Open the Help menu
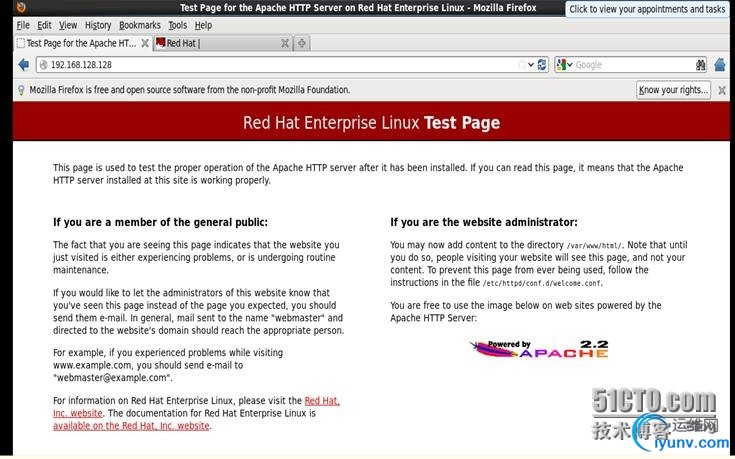The height and width of the screenshot is (459, 735). click(203, 25)
